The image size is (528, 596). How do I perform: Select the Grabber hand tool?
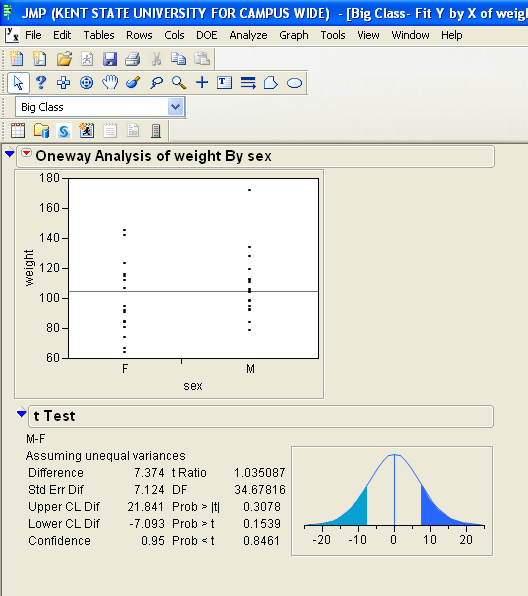110,82
